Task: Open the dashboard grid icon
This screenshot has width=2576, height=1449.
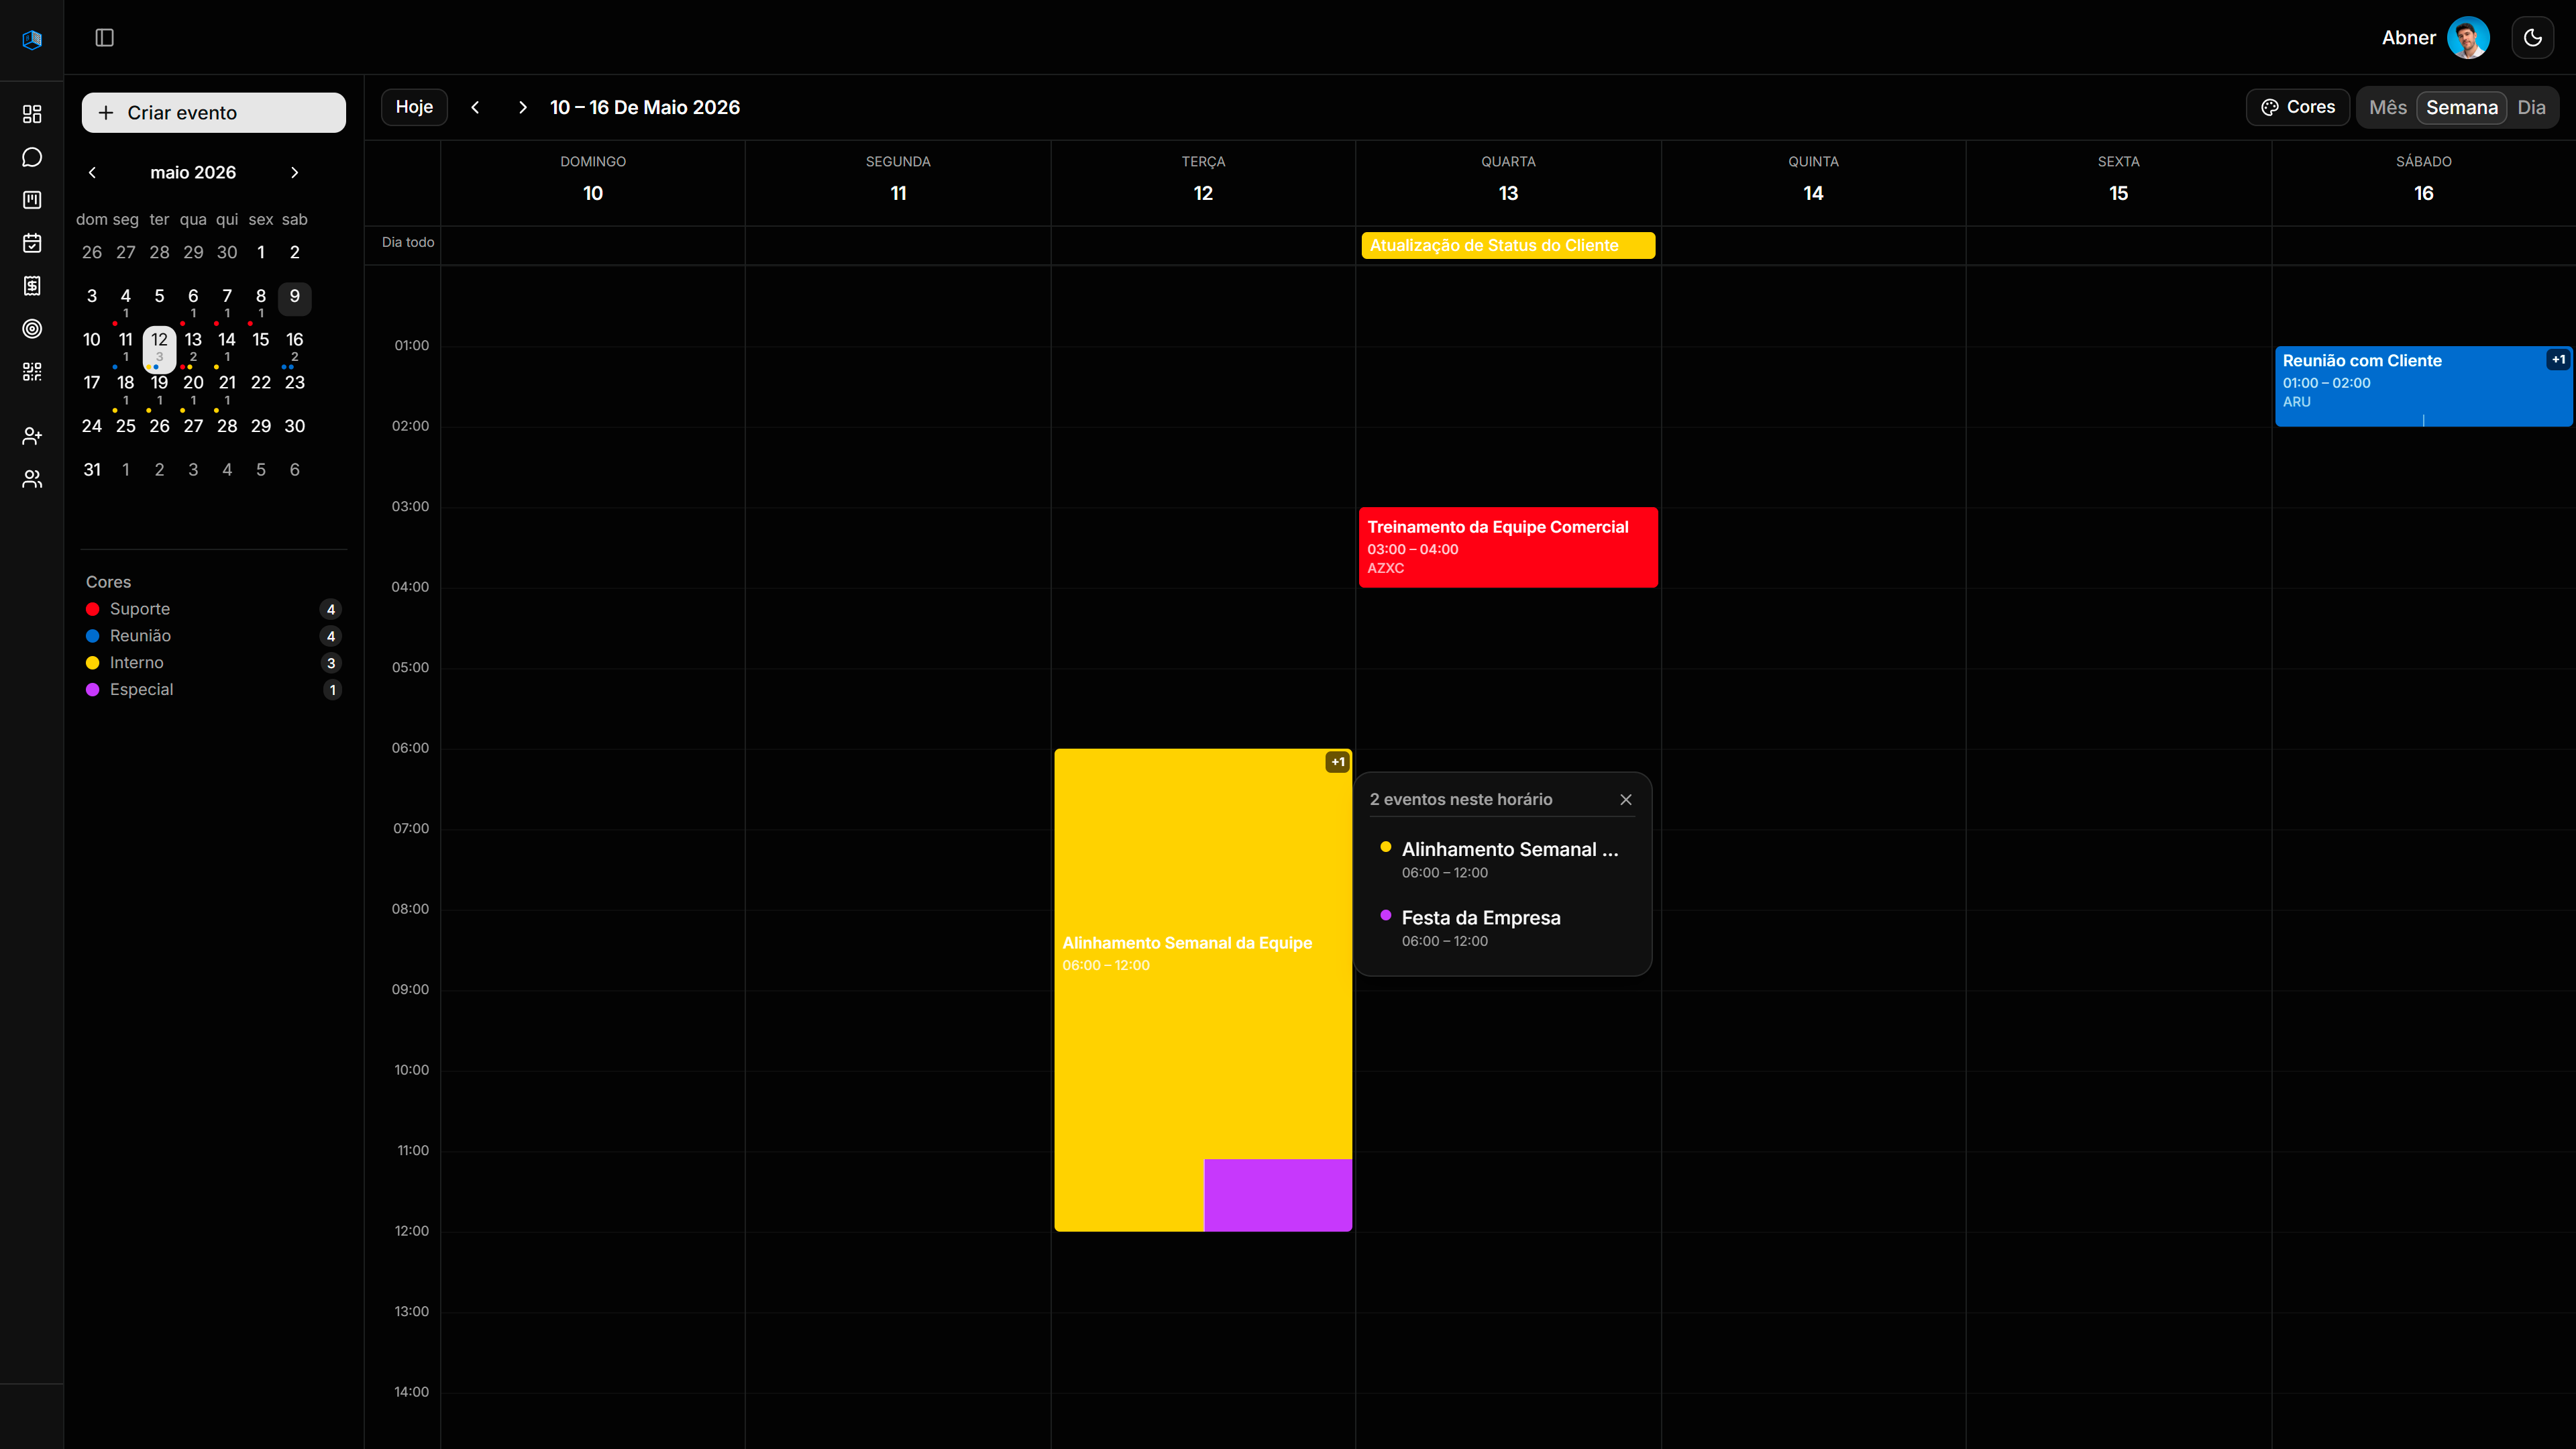Action: 32,114
